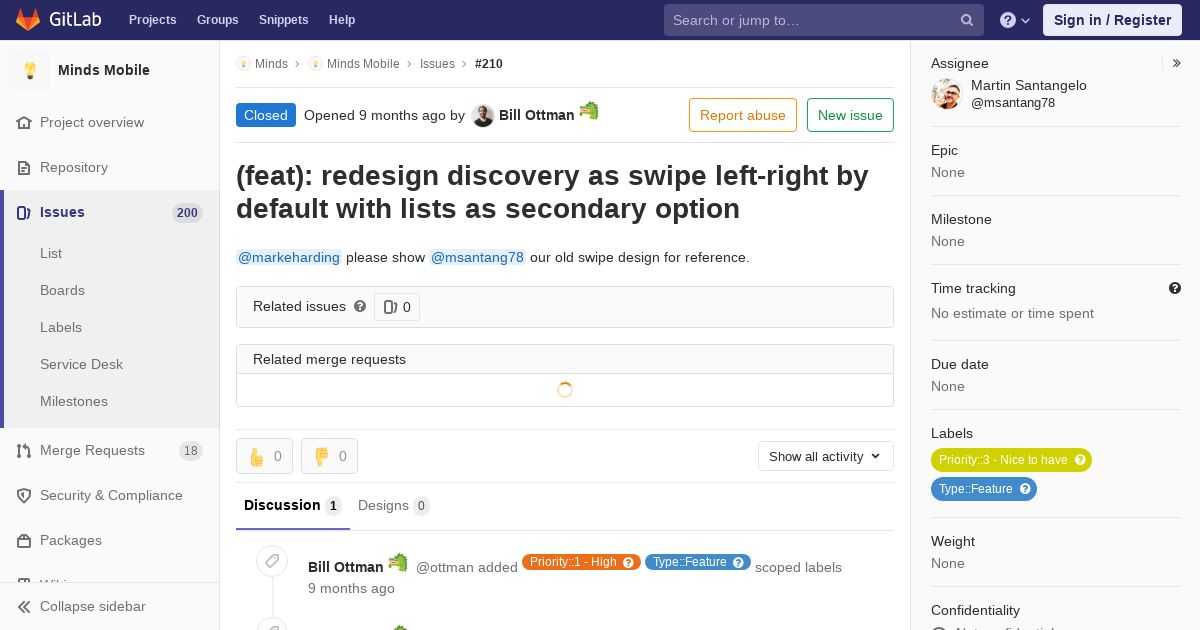Click the label icon on first activity note
This screenshot has width=1200, height=630.
[x=272, y=561]
